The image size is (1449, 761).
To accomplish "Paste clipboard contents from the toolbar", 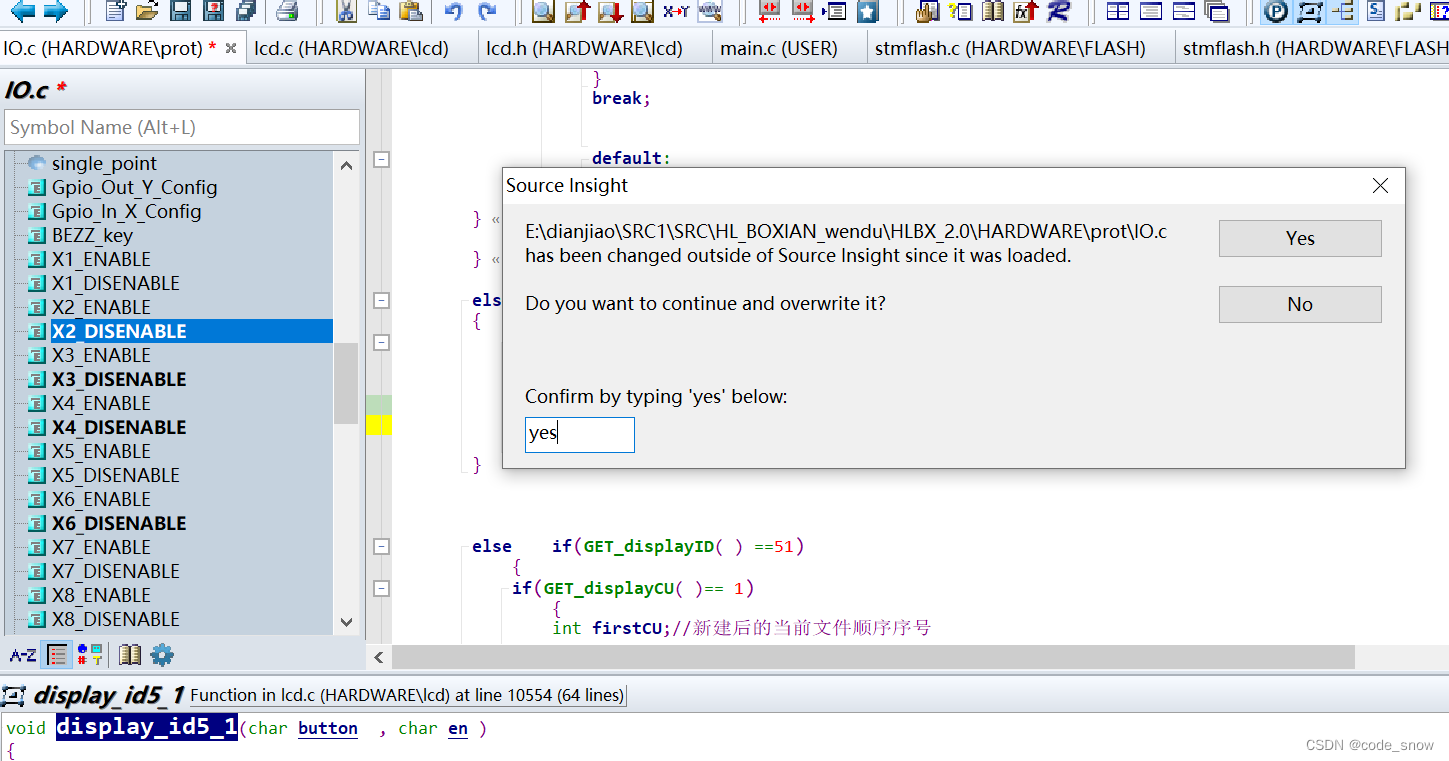I will click(x=410, y=11).
